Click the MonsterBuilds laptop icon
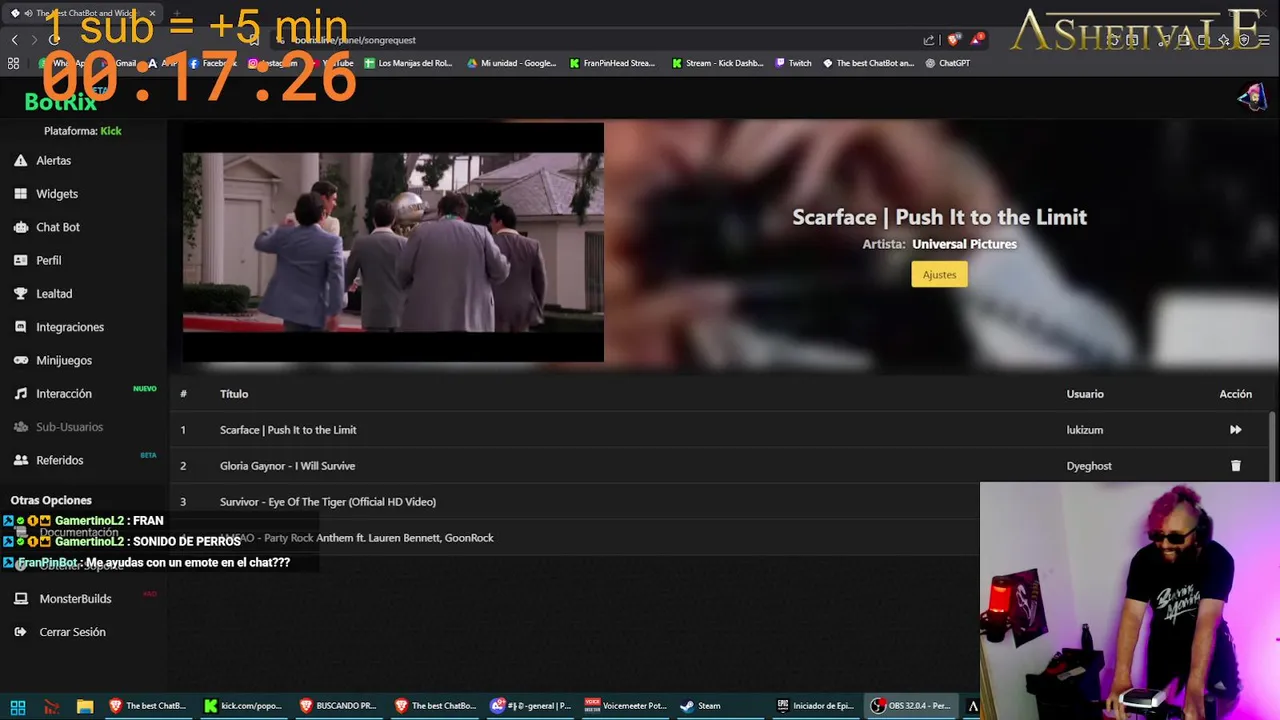 pyautogui.click(x=20, y=599)
